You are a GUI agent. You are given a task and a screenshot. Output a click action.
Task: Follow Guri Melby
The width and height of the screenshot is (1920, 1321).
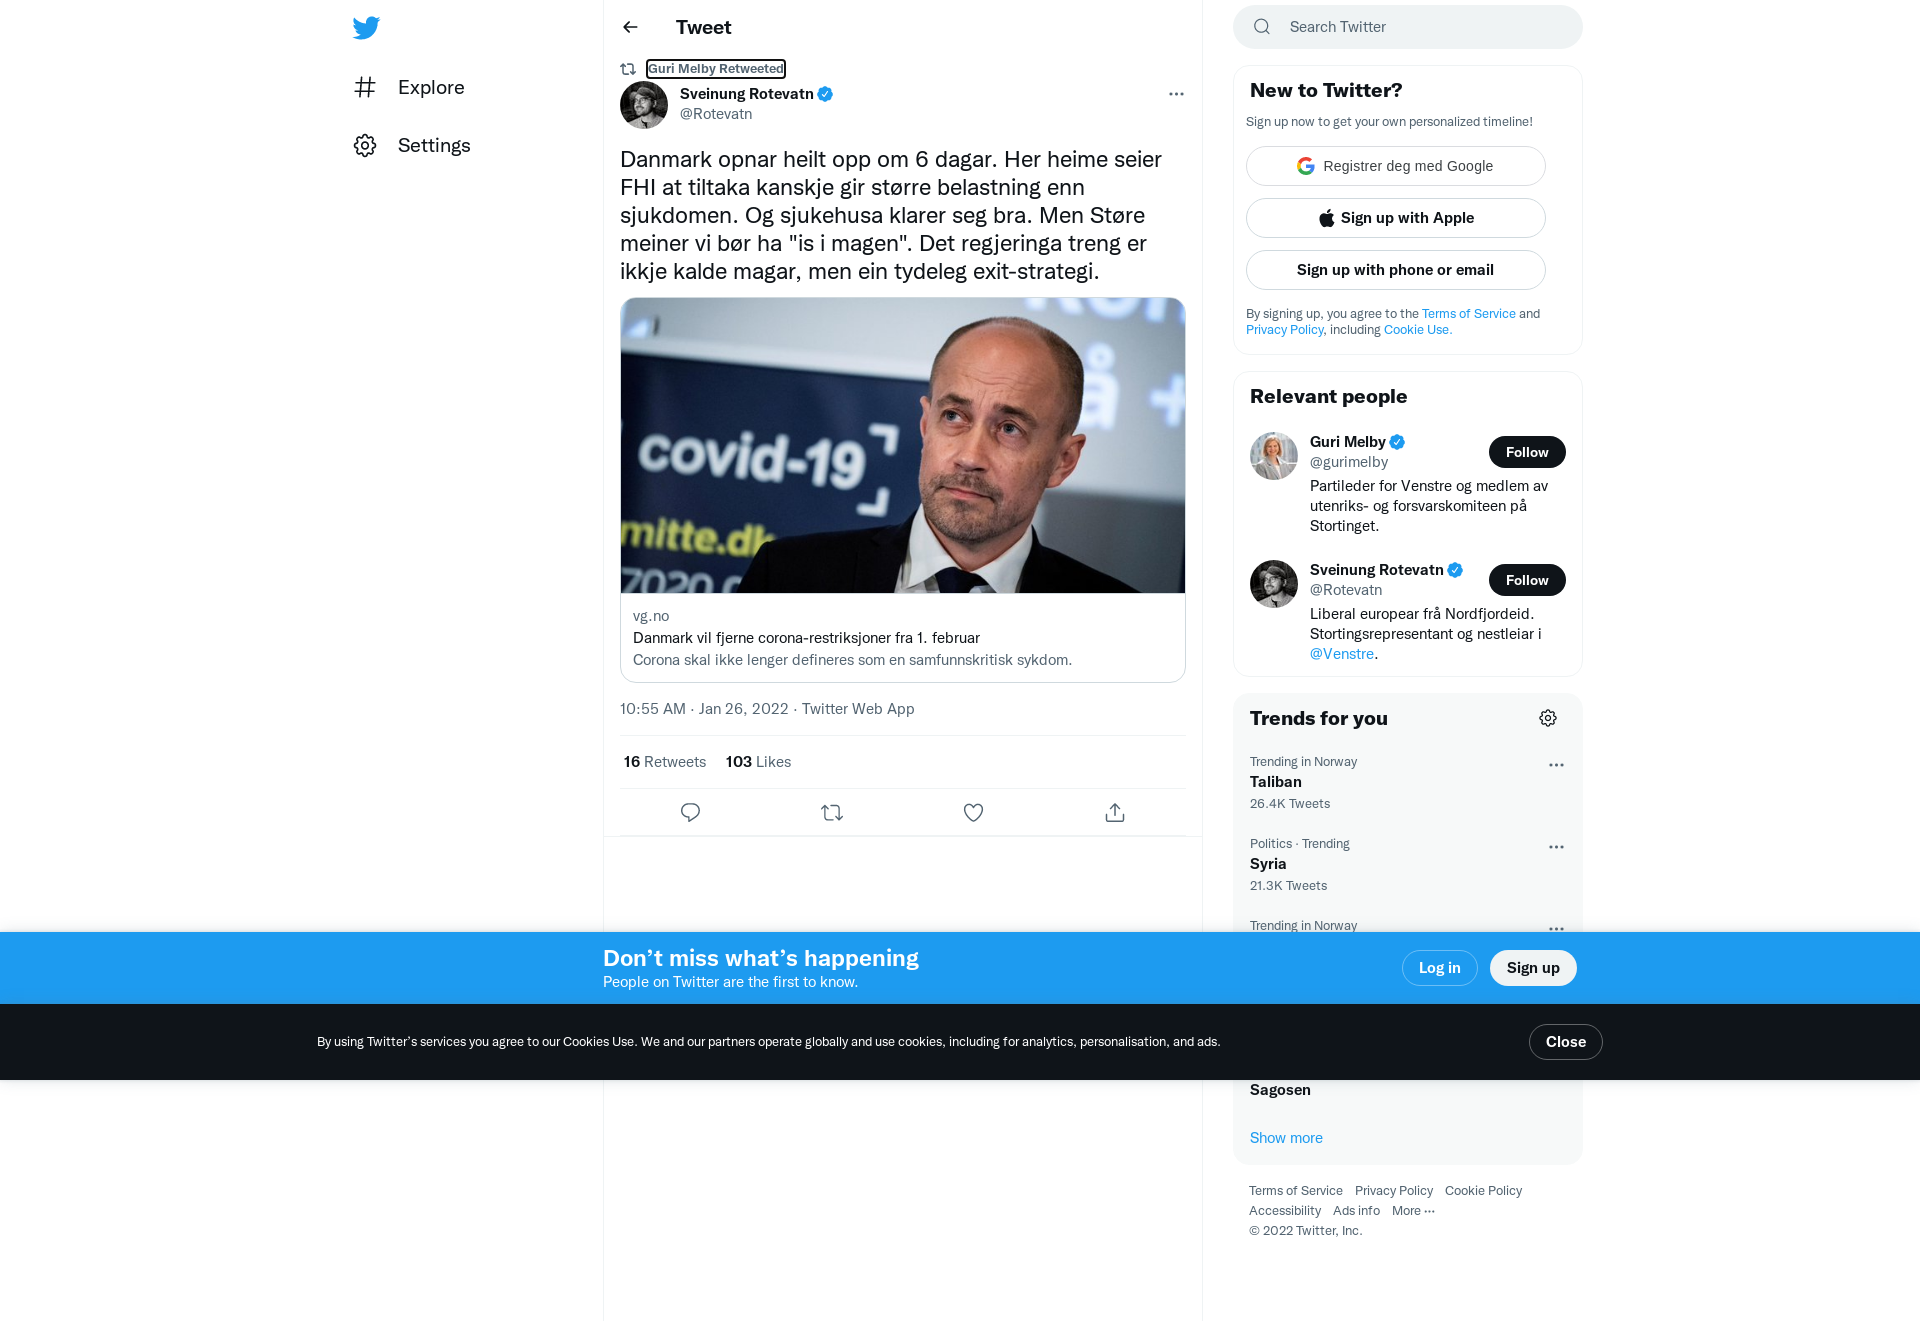[x=1527, y=452]
